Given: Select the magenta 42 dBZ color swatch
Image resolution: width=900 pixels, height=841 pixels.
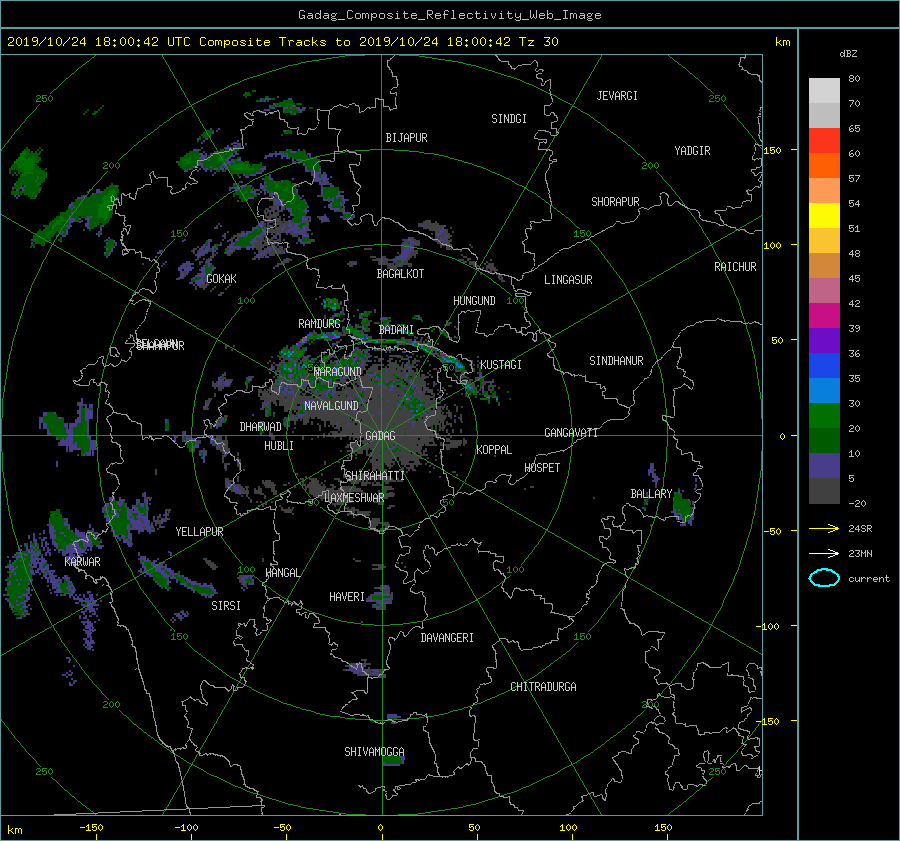Looking at the screenshot, I should pos(824,315).
